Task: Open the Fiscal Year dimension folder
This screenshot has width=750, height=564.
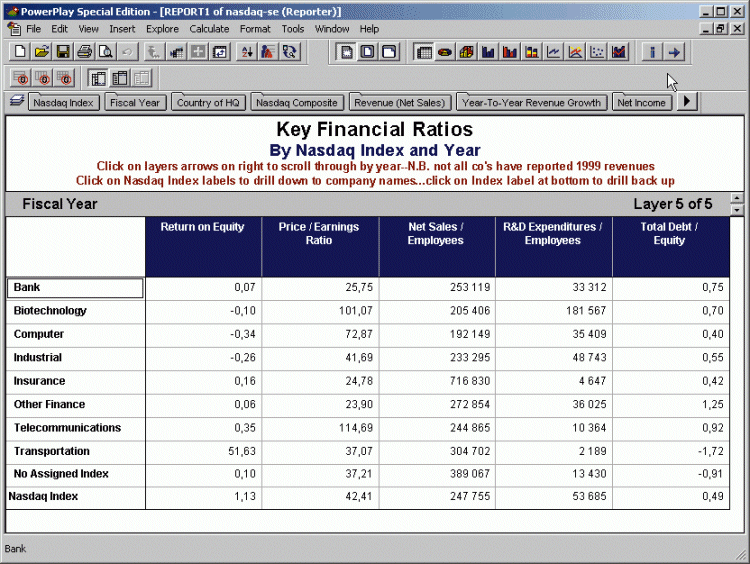Action: (x=135, y=102)
